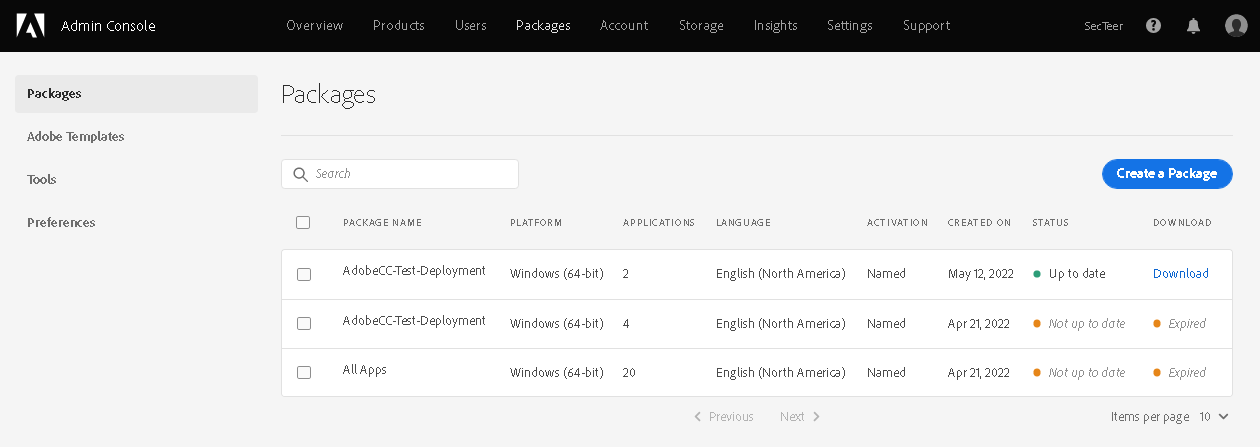Open the Support tab
The height and width of the screenshot is (447, 1260).
click(926, 26)
